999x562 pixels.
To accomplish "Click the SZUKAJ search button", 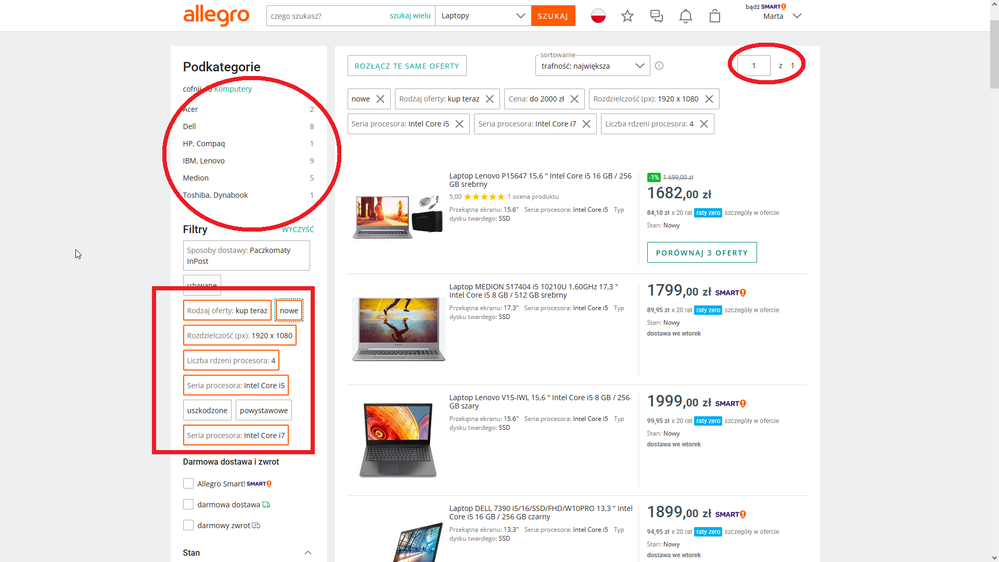I will (x=553, y=16).
